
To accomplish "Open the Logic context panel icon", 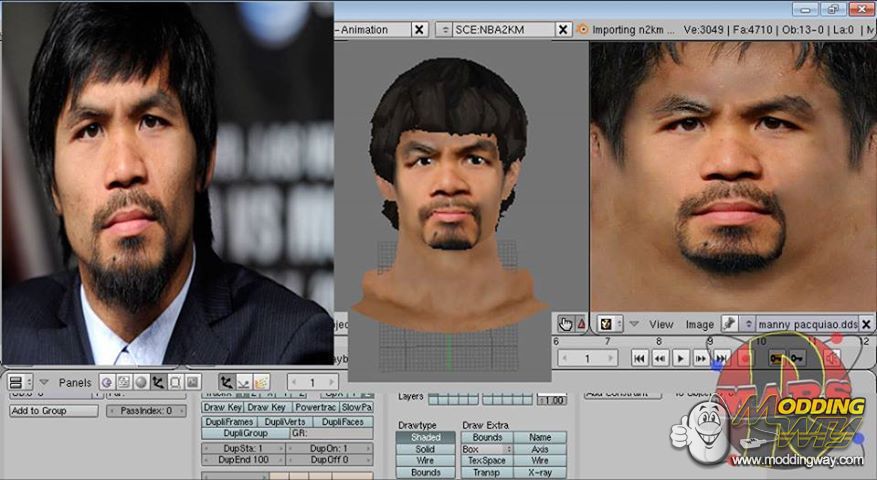I will tap(108, 382).
